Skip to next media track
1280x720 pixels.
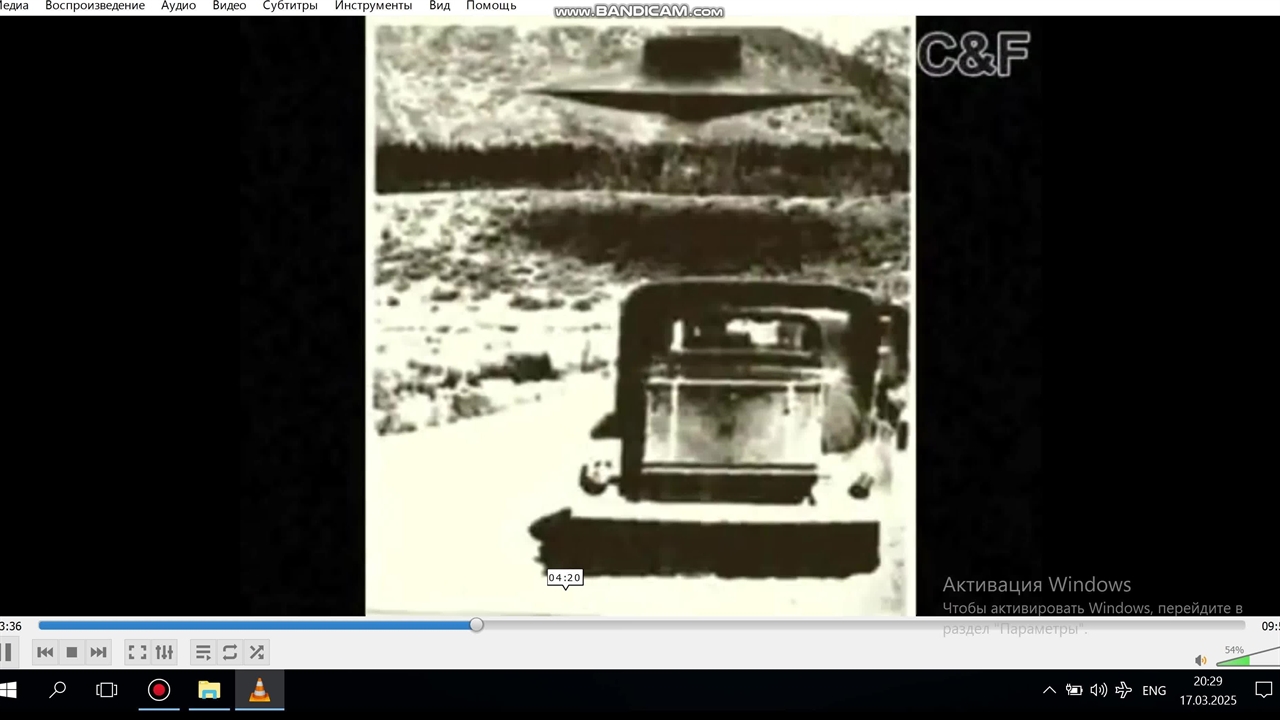pos(98,652)
